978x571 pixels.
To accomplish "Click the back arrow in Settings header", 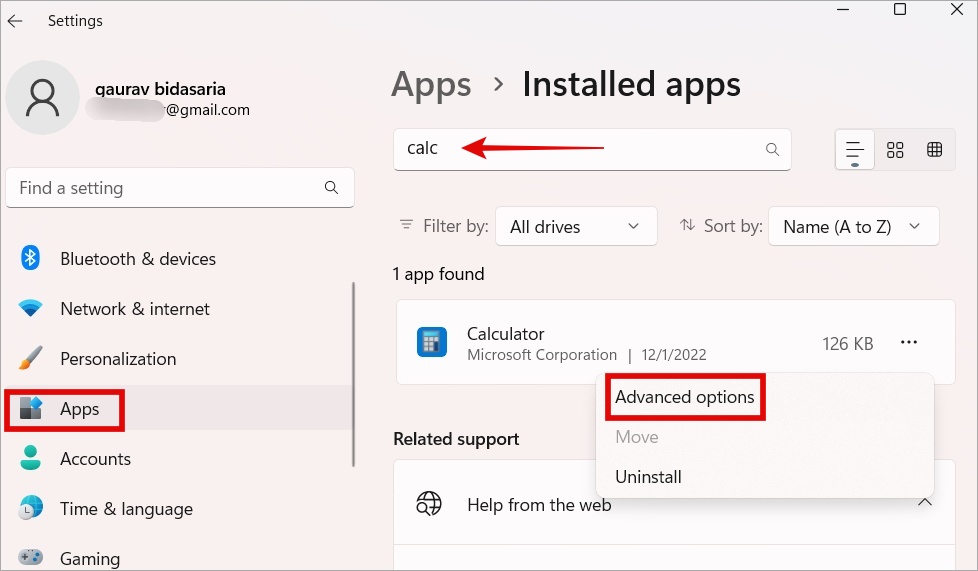I will [15, 21].
